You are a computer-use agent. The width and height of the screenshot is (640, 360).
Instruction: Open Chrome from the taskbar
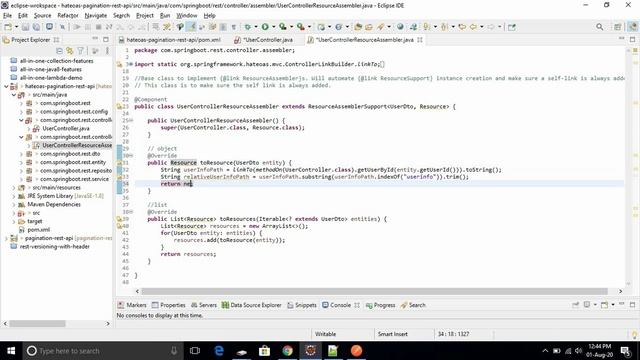pos(287,351)
